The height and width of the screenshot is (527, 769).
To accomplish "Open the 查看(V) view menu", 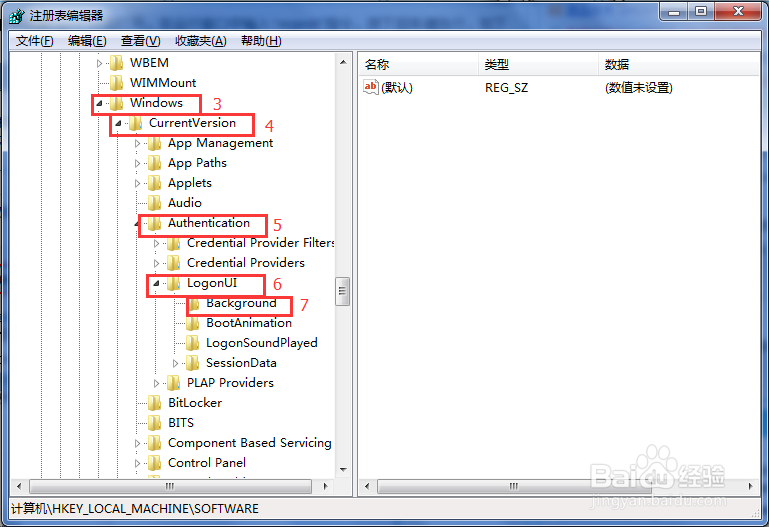I will coord(141,41).
